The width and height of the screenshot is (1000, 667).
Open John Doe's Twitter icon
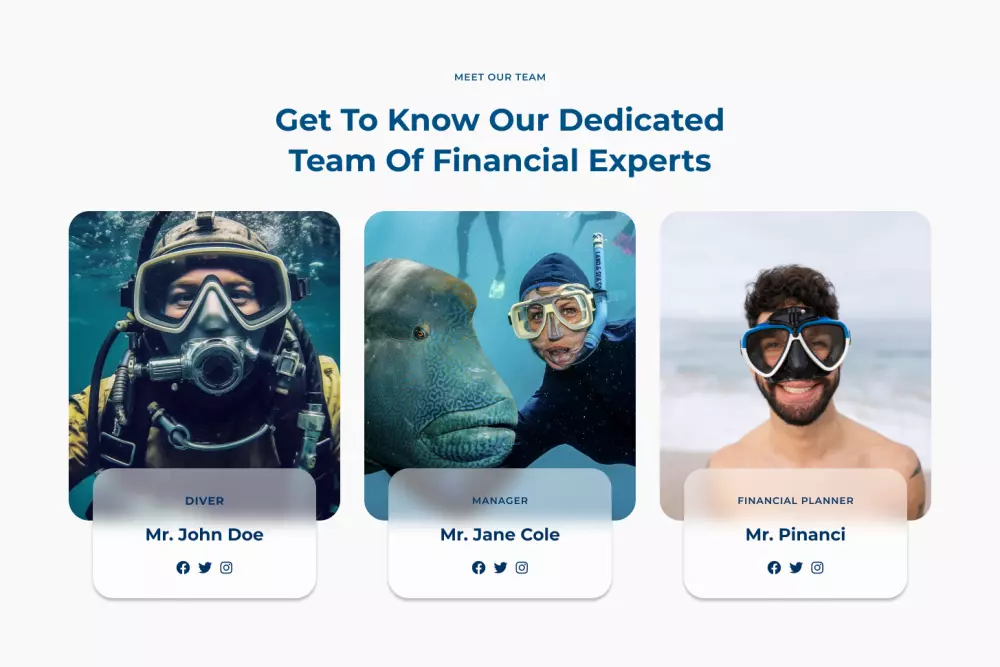tap(205, 568)
